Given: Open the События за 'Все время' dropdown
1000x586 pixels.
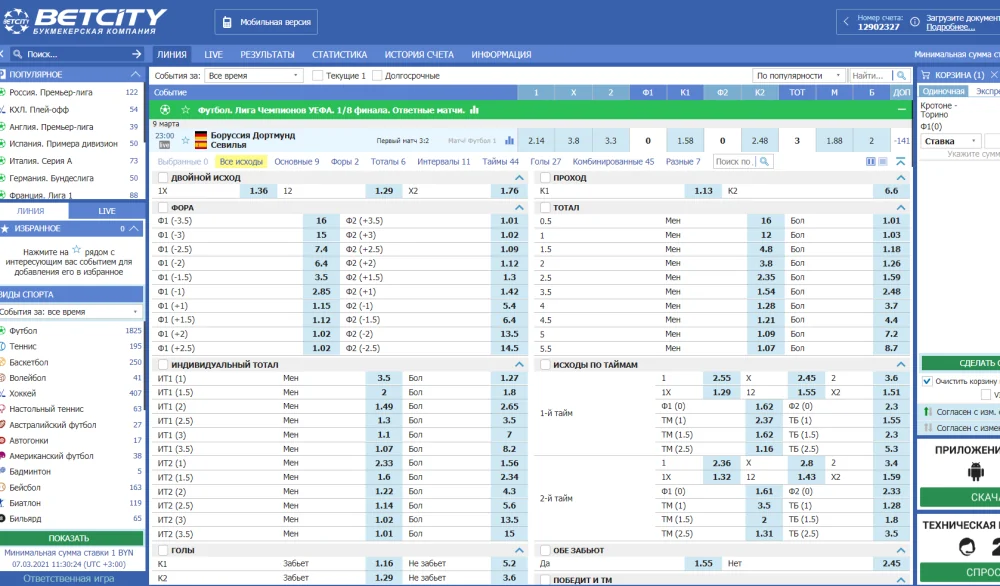Looking at the screenshot, I should (x=254, y=76).
